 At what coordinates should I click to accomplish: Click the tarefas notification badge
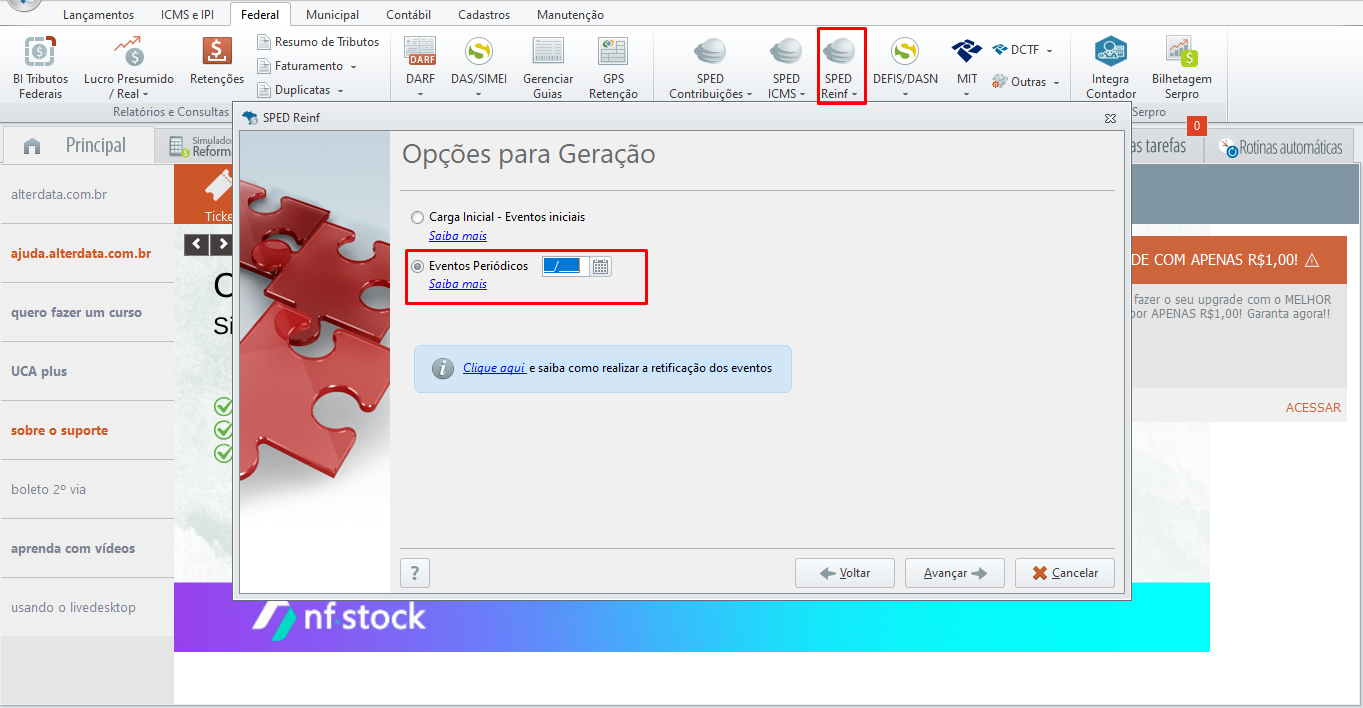click(x=1196, y=126)
